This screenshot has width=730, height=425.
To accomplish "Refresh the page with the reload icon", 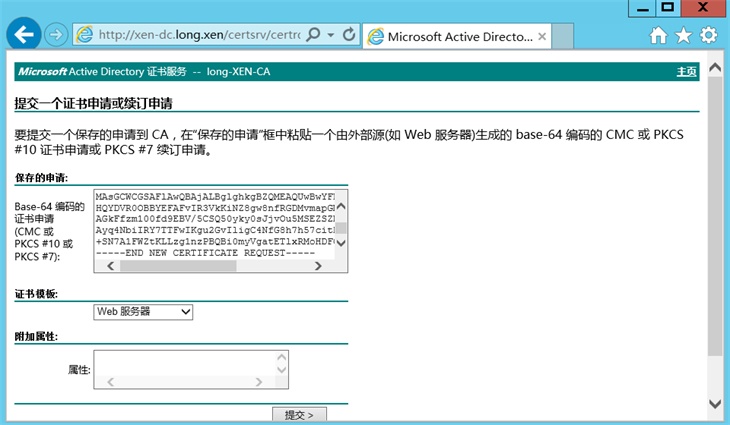I will 349,34.
